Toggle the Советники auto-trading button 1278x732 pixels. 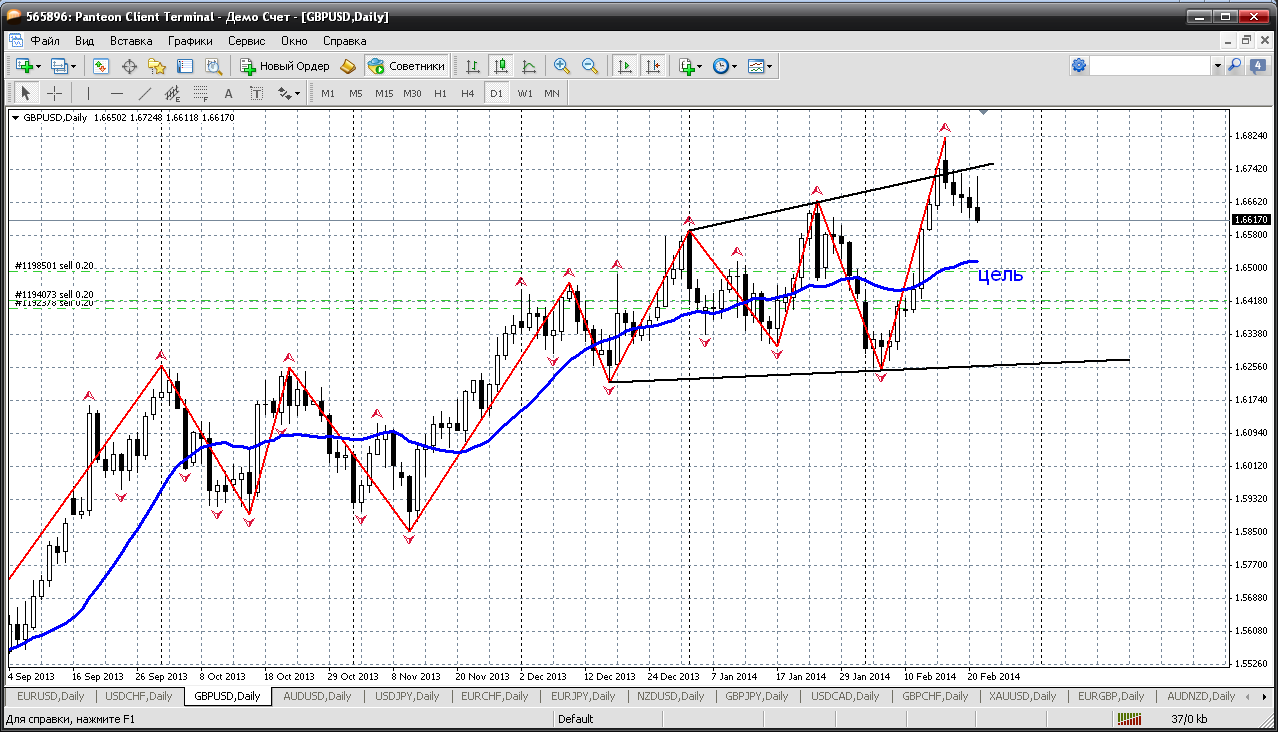pos(406,66)
